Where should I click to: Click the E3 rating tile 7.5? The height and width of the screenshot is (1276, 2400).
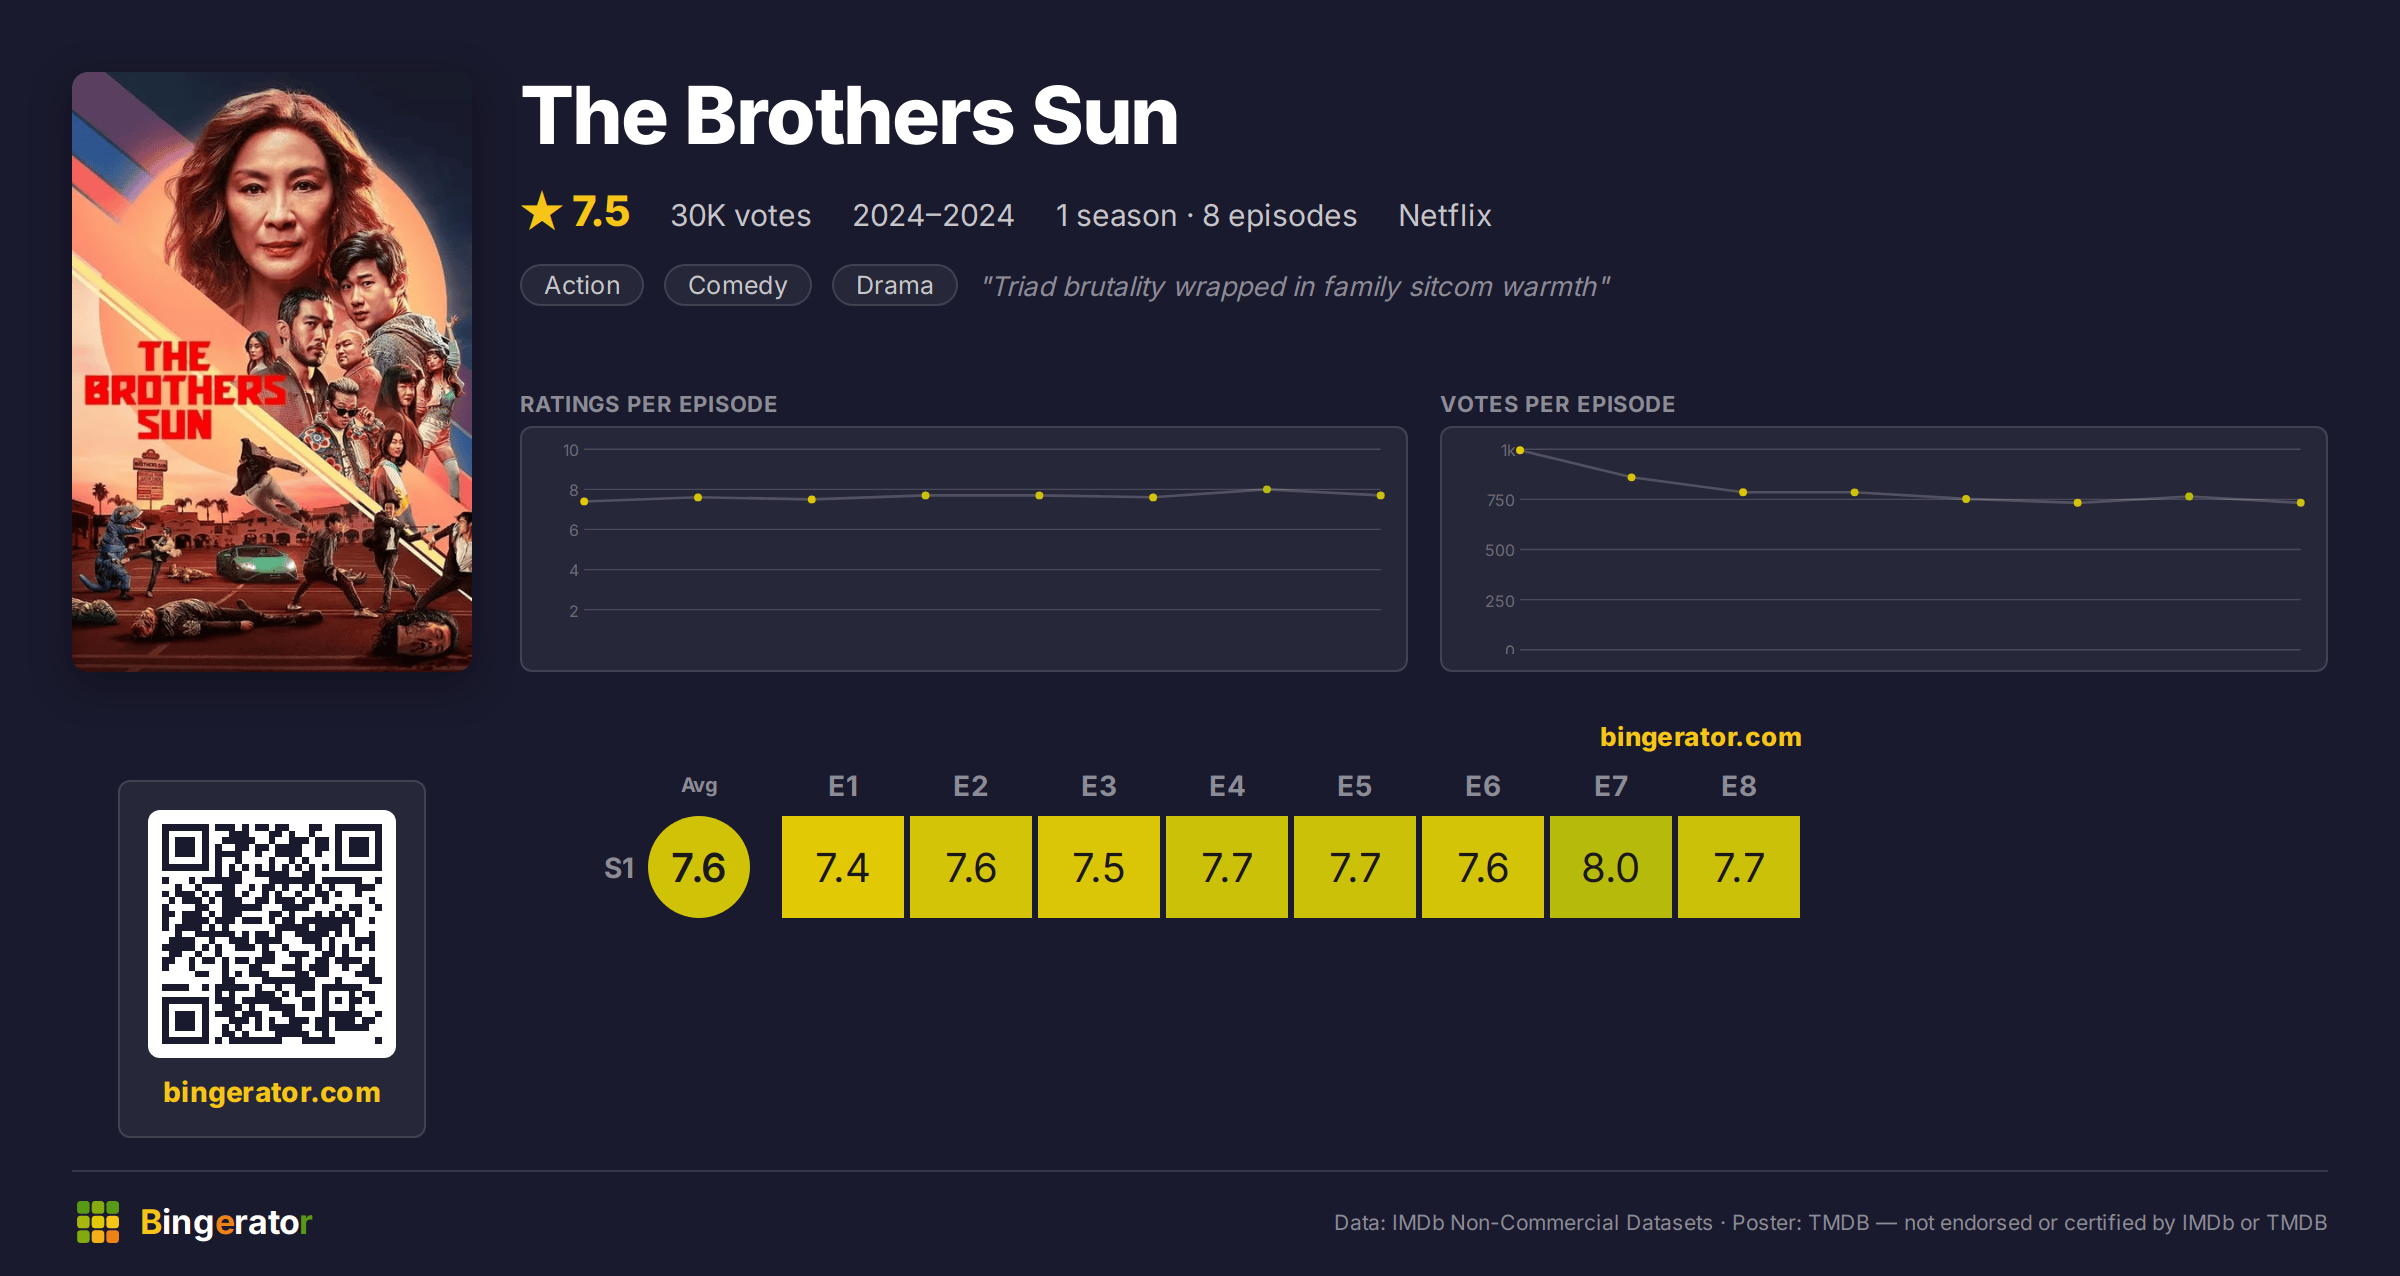pos(1099,867)
